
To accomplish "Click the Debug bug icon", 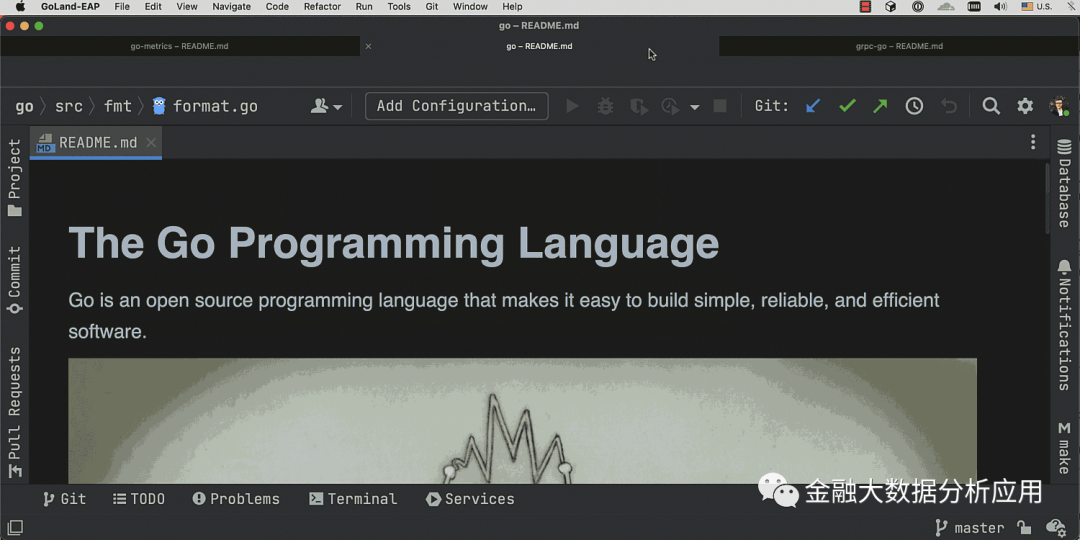I will tap(605, 106).
